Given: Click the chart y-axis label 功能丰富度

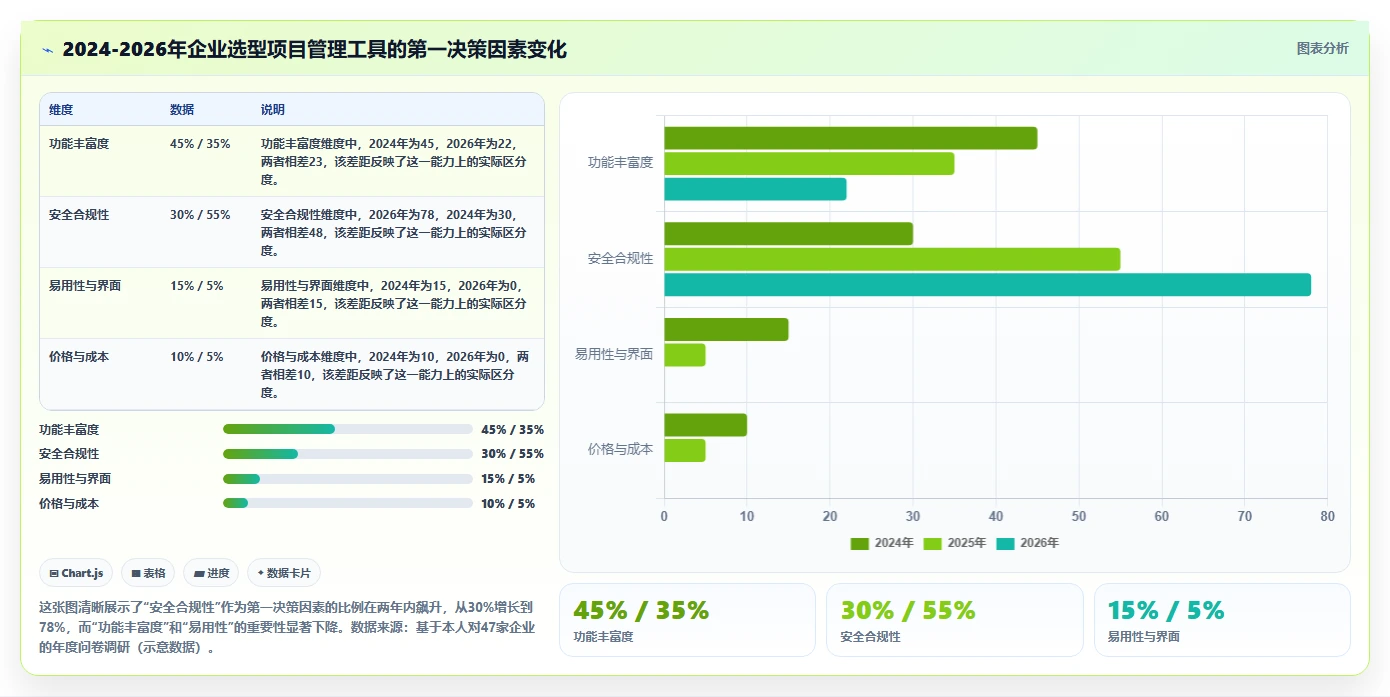Looking at the screenshot, I should 620,163.
